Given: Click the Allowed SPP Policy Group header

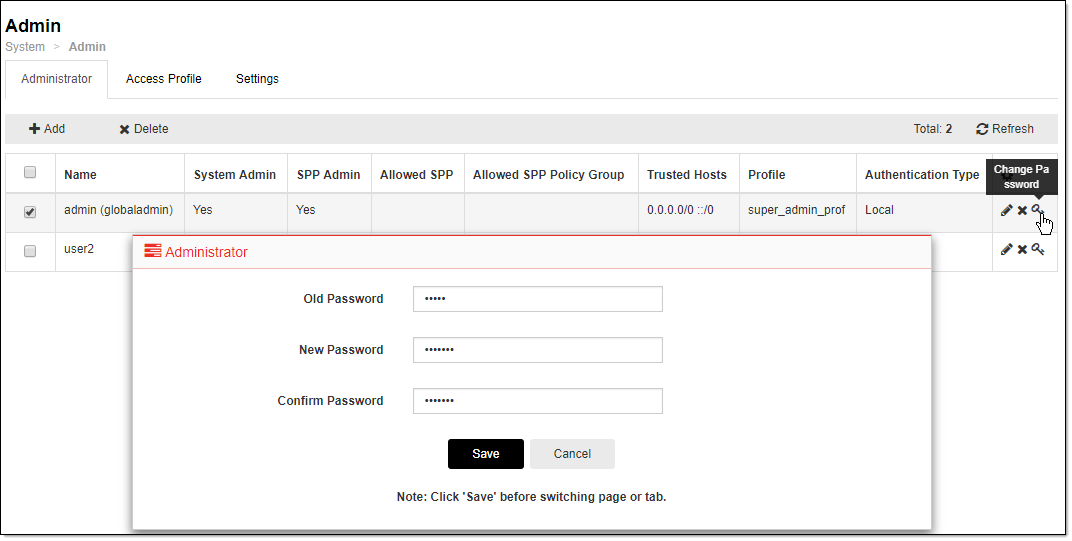Looking at the screenshot, I should (548, 174).
